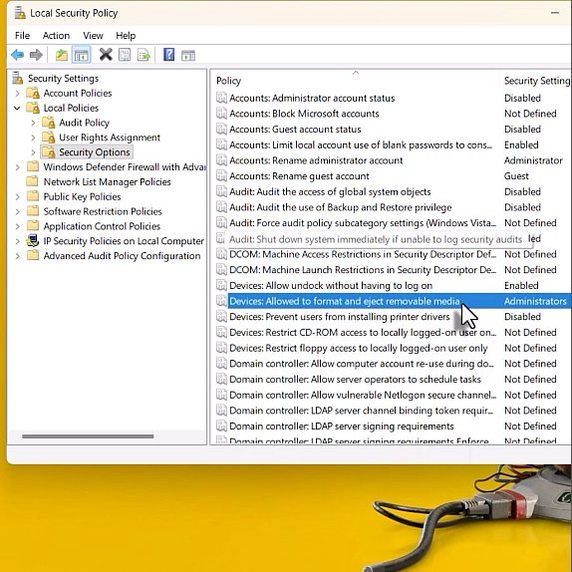Image resolution: width=572 pixels, height=572 pixels.
Task: Click the left pane horizontal scrollbar
Action: pos(88,436)
